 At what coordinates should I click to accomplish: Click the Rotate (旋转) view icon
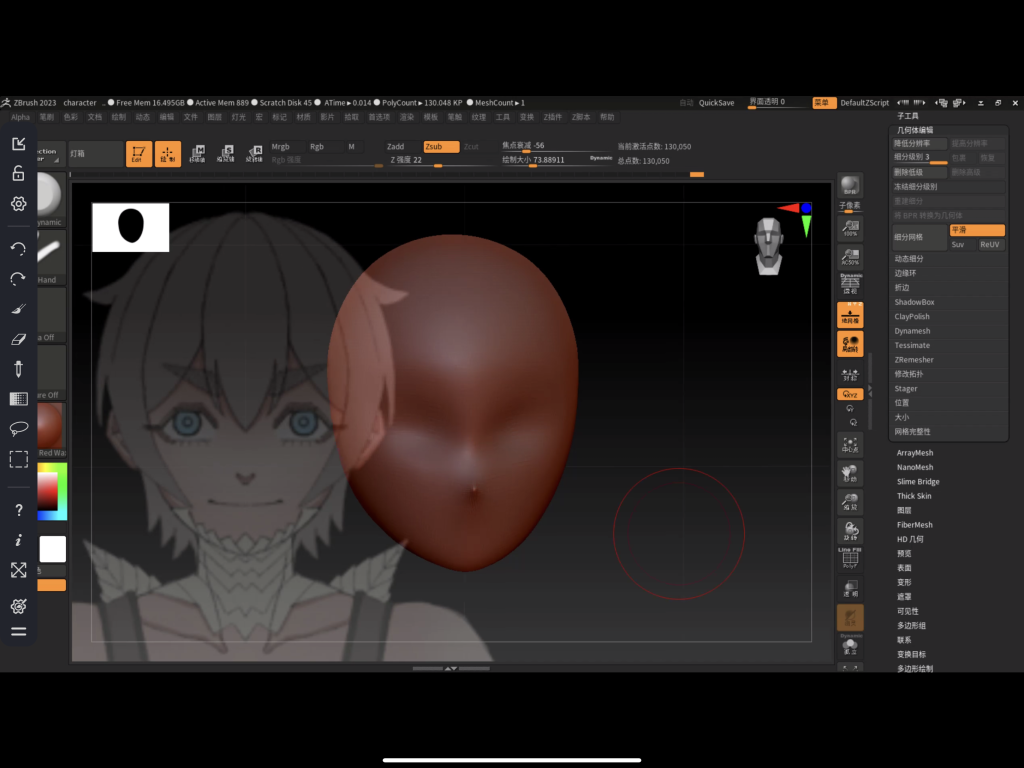point(850,531)
